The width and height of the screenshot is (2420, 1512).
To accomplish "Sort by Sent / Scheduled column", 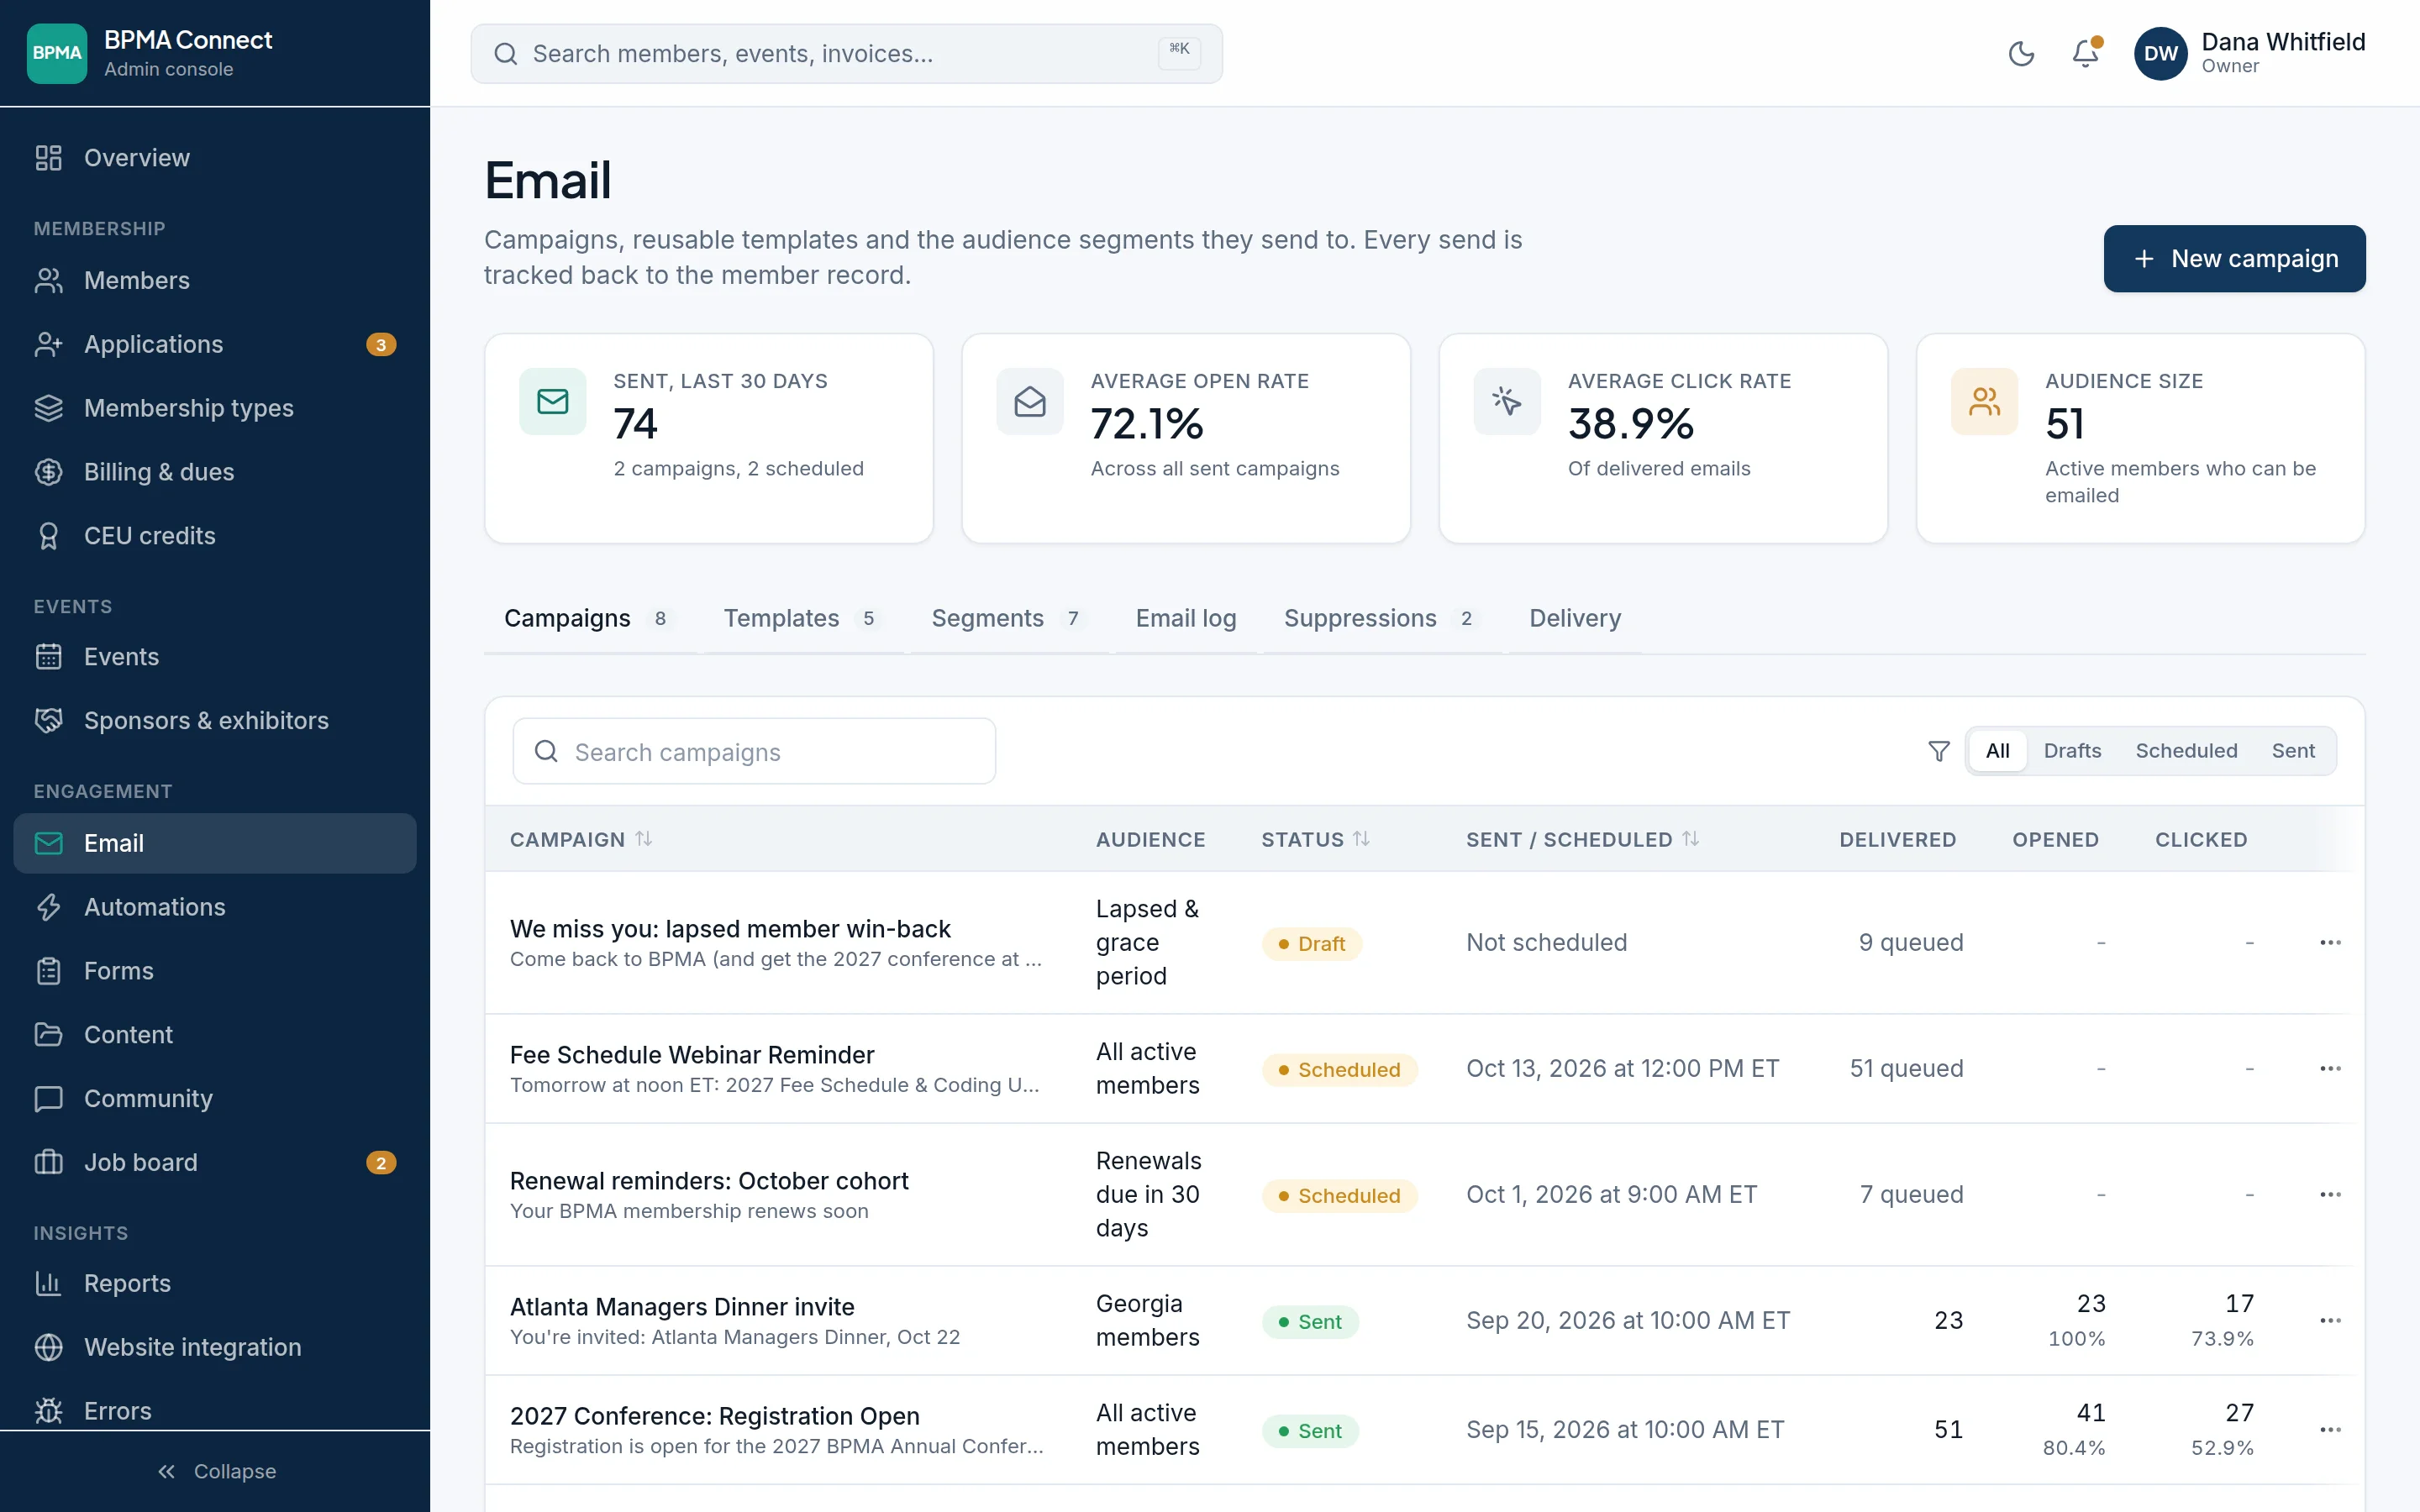I will [1583, 840].
